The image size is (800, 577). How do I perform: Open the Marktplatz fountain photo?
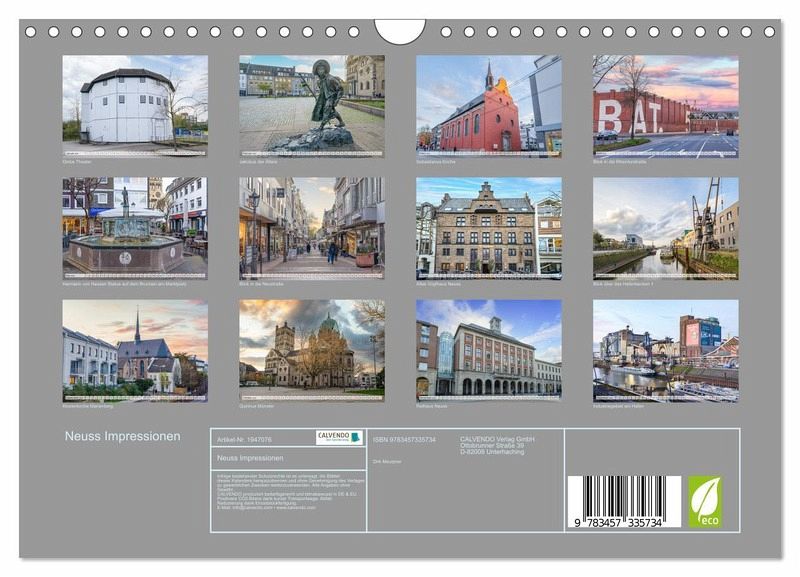click(x=135, y=226)
